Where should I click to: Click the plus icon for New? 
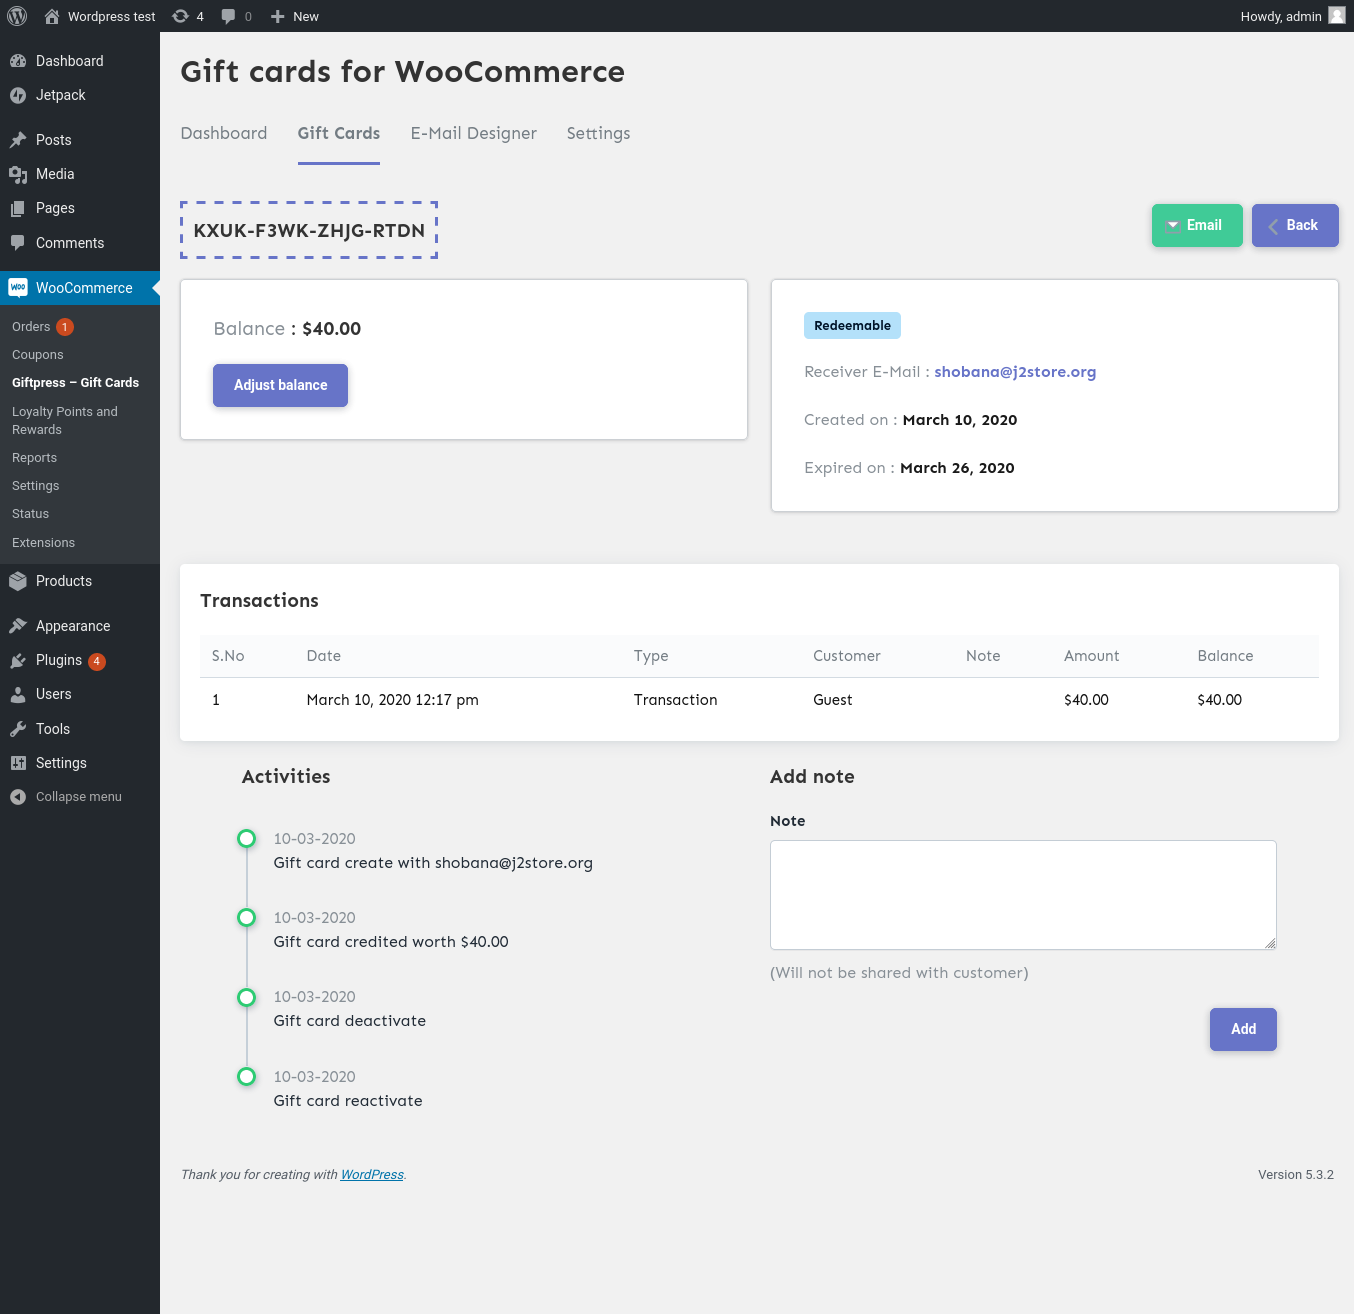click(x=278, y=16)
